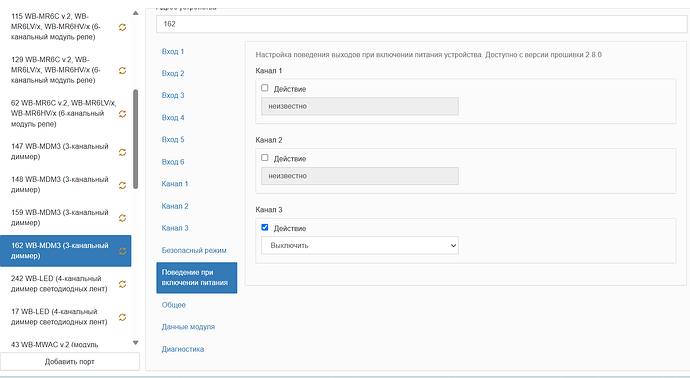690x378 pixels.
Task: Click device list scrollbar up arrow
Action: [x=136, y=13]
